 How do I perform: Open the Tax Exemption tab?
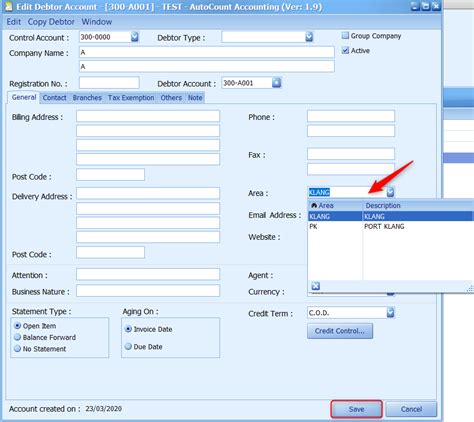pos(131,98)
